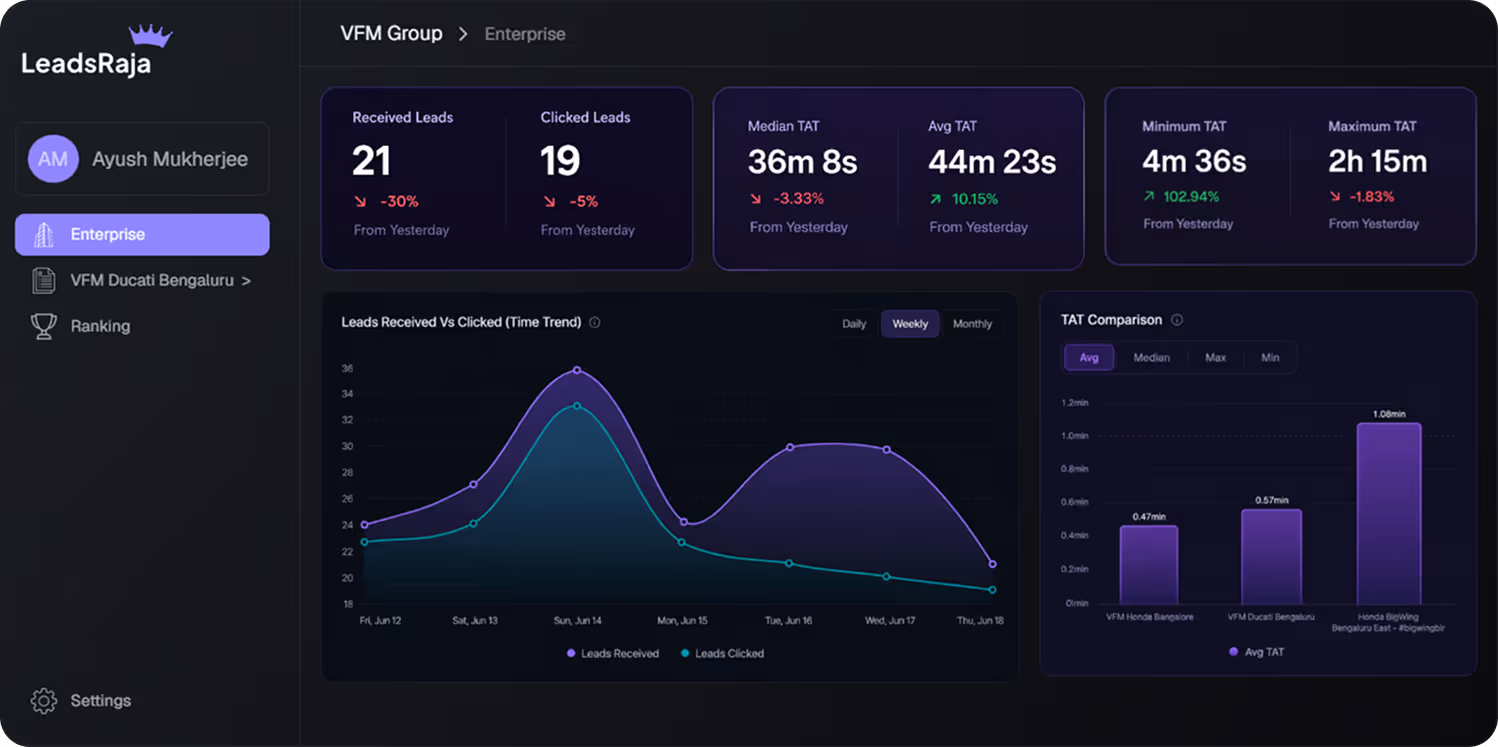This screenshot has height=747, width=1498.
Task: Click the Honda BigWing Bengaluru East bar
Action: 1389,513
